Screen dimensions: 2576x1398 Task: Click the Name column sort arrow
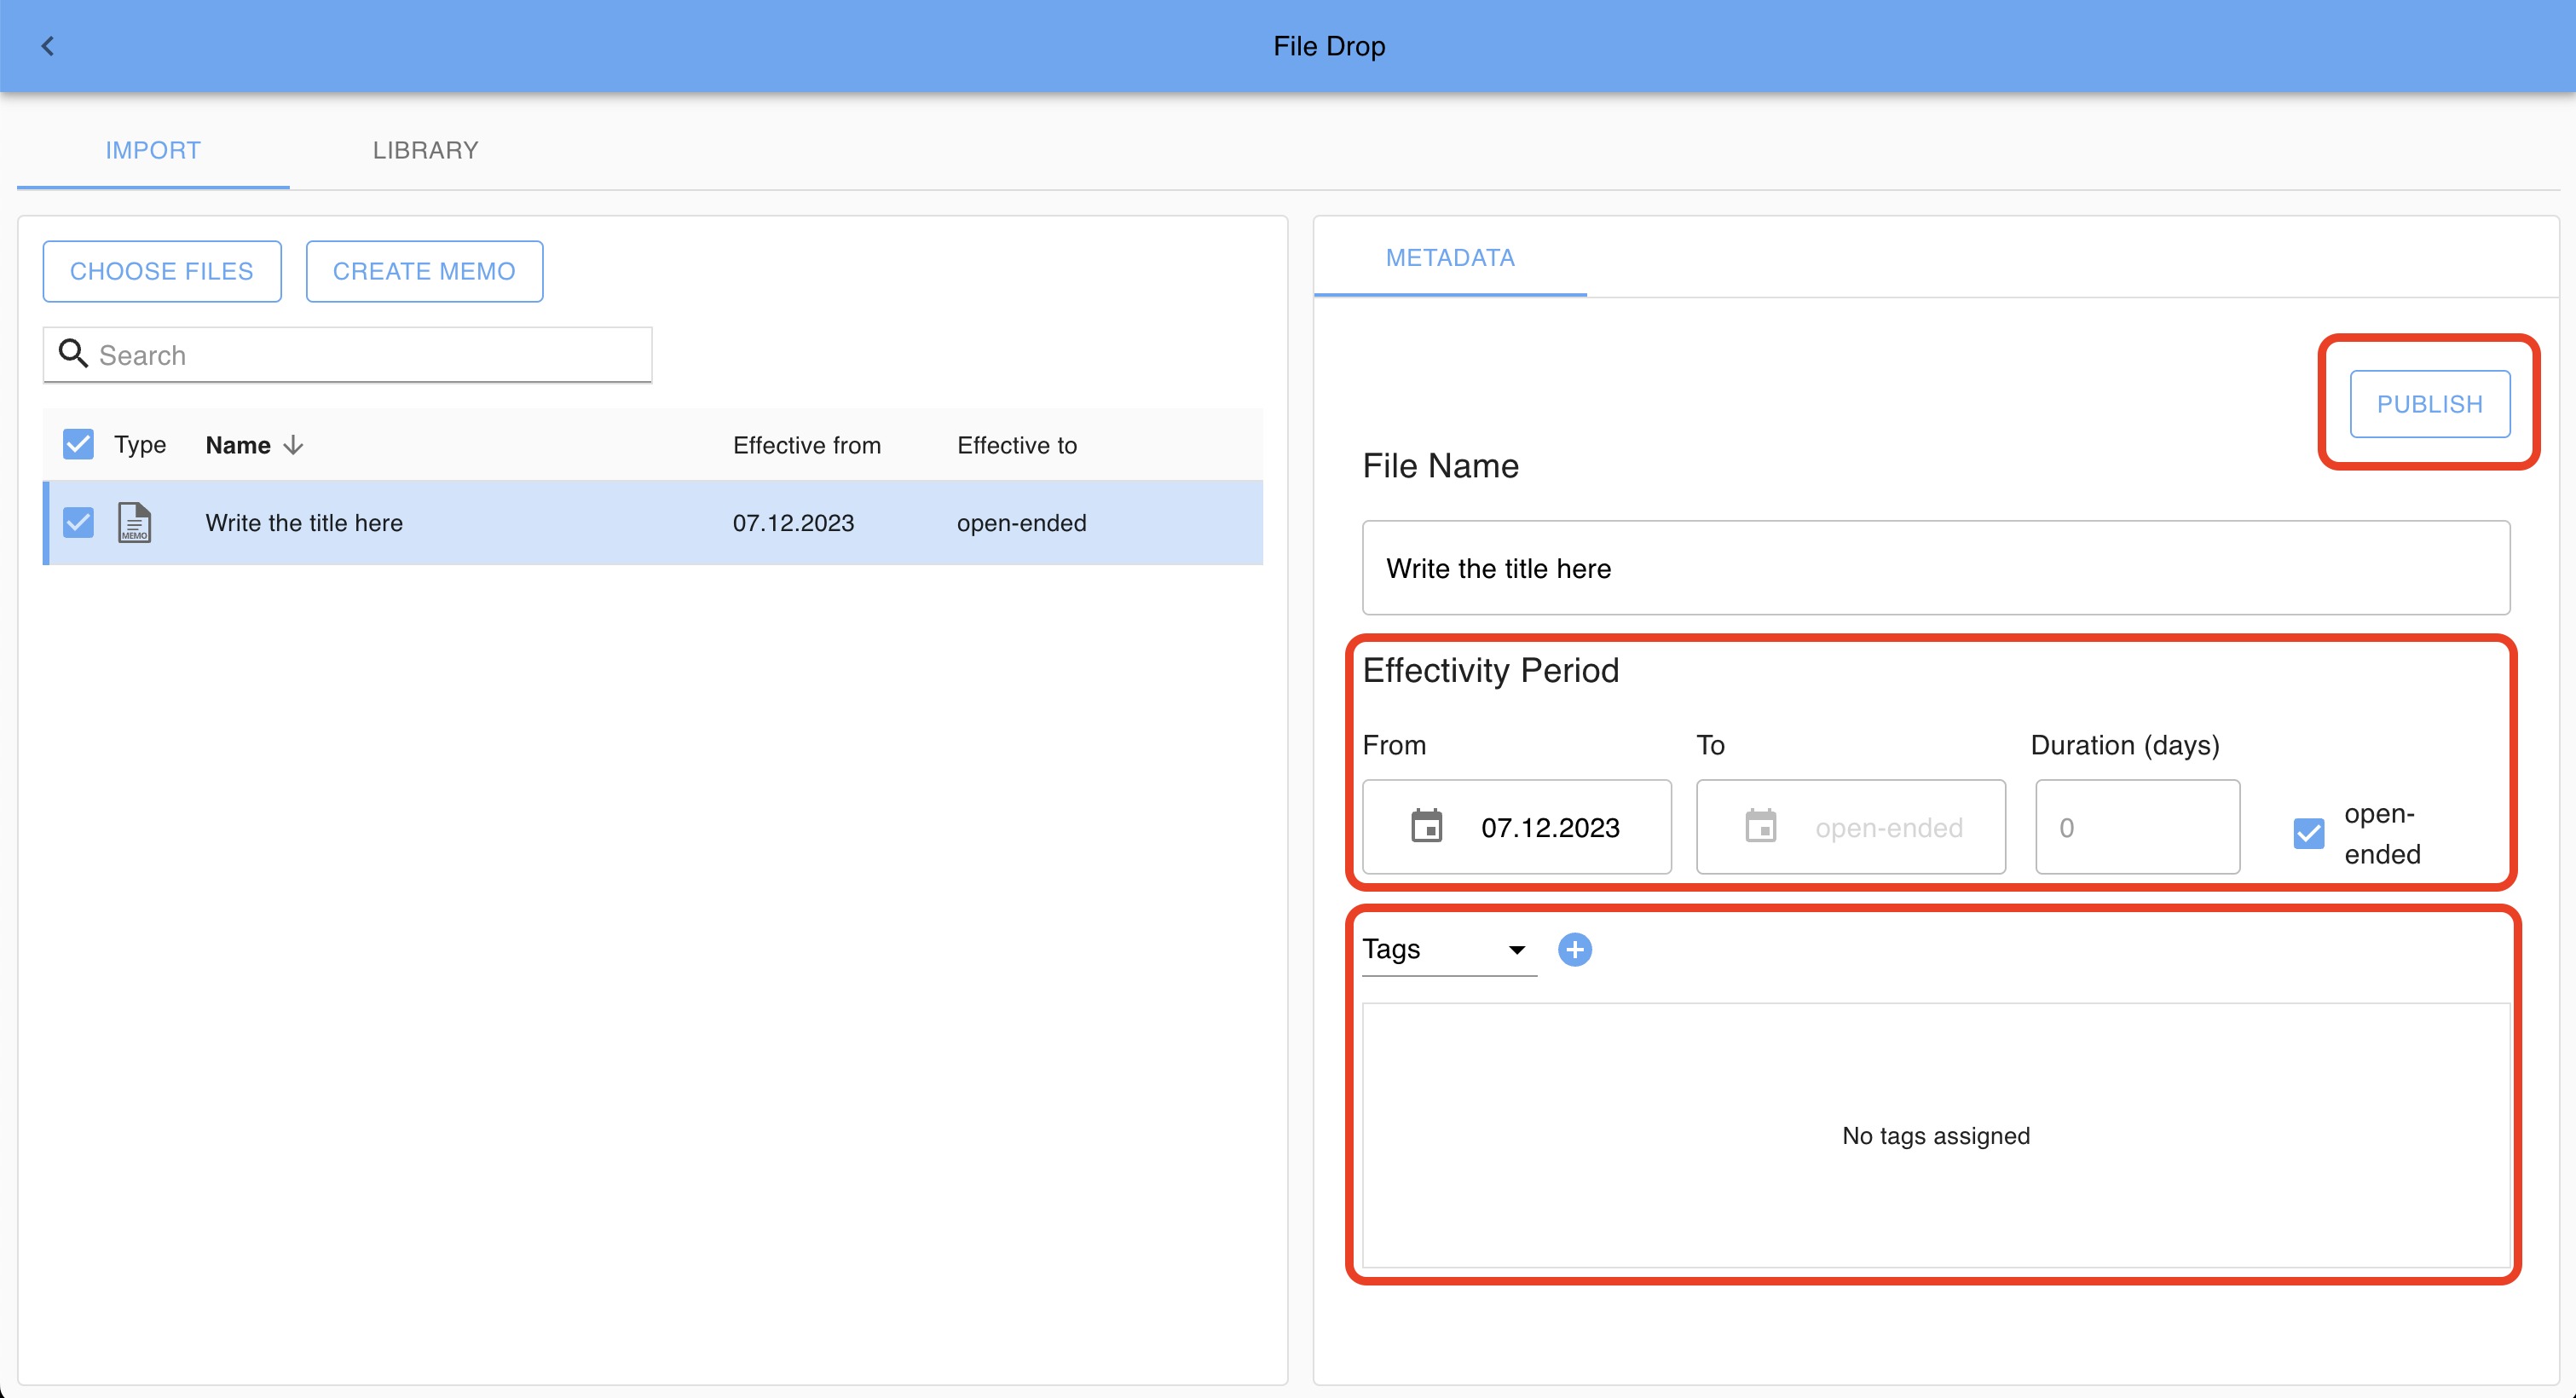pos(293,445)
